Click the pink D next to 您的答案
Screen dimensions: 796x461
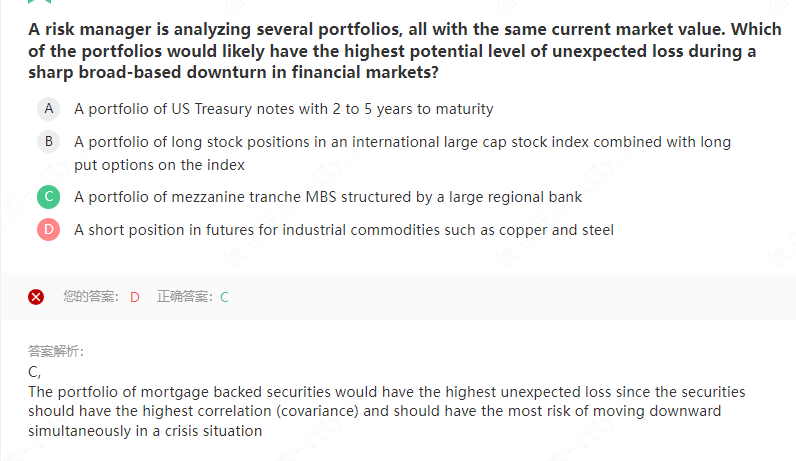tap(135, 297)
